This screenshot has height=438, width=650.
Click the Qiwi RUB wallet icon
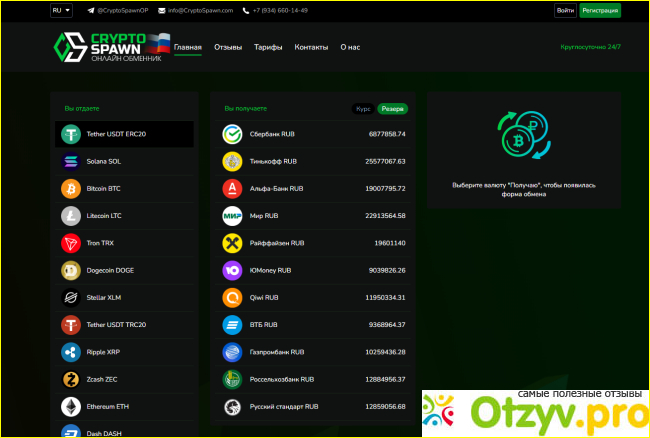[231, 297]
